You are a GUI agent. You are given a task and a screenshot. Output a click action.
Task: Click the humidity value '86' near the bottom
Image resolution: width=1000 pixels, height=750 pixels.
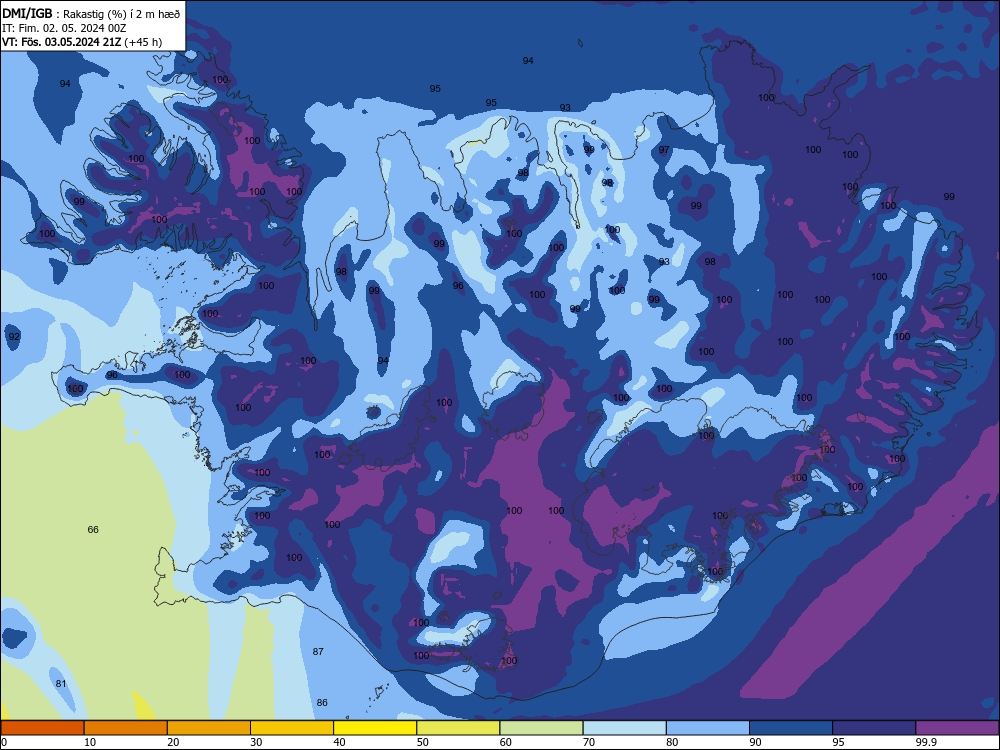[x=322, y=702]
